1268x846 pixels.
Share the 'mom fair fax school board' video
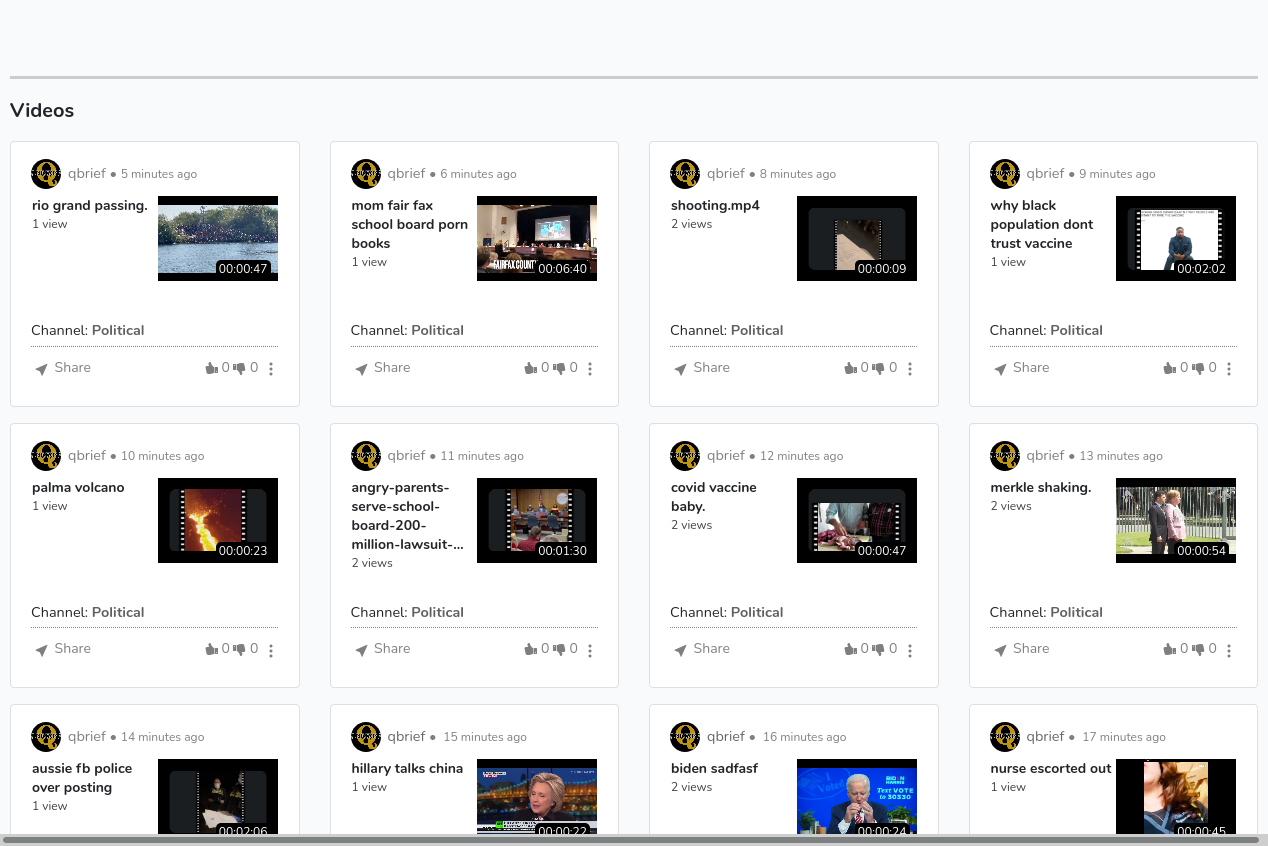tap(382, 368)
